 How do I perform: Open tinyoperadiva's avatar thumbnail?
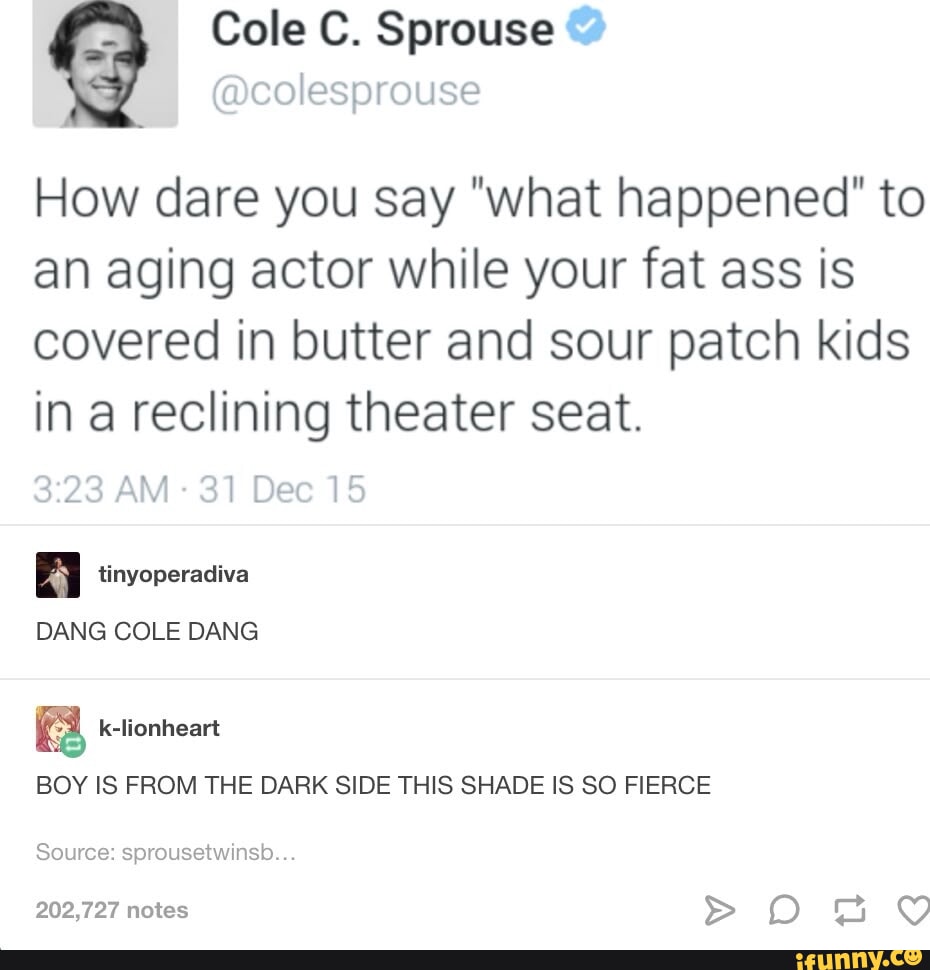click(x=58, y=575)
